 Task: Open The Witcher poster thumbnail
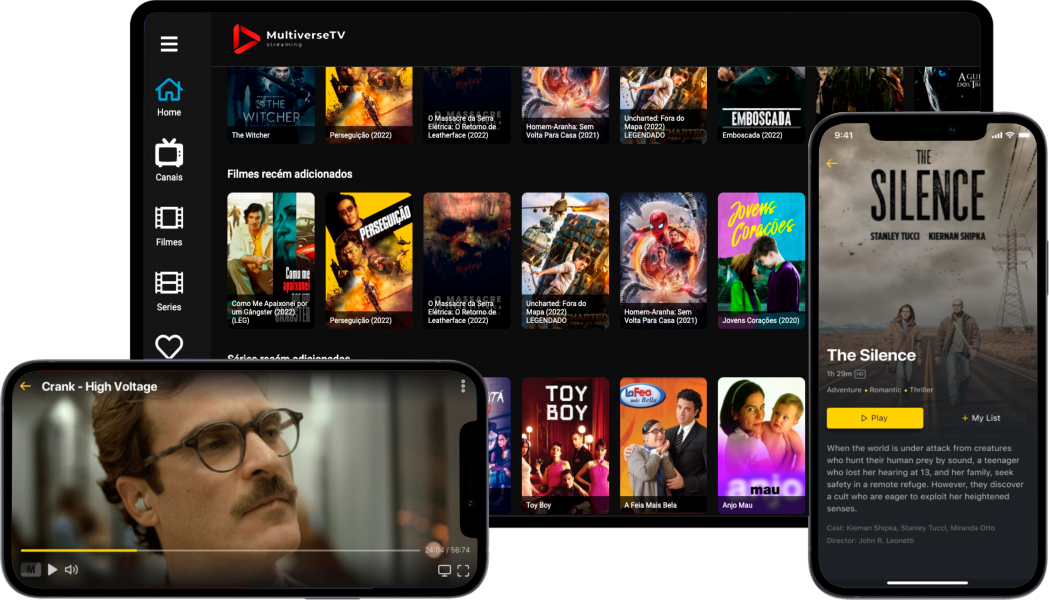271,105
